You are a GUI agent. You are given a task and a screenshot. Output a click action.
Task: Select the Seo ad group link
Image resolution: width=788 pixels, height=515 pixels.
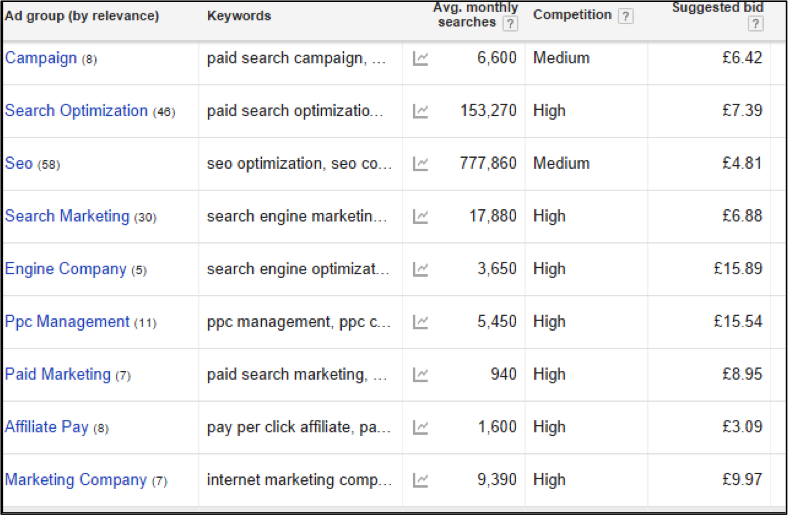(x=19, y=163)
